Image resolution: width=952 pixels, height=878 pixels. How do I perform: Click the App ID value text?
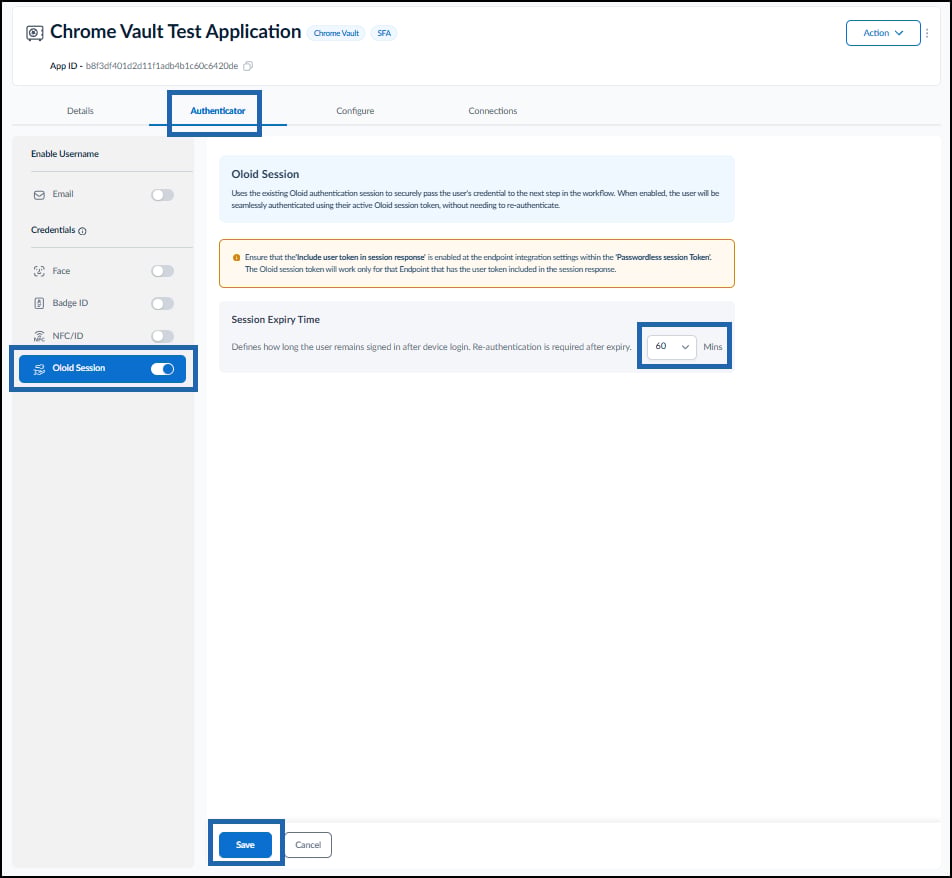162,66
